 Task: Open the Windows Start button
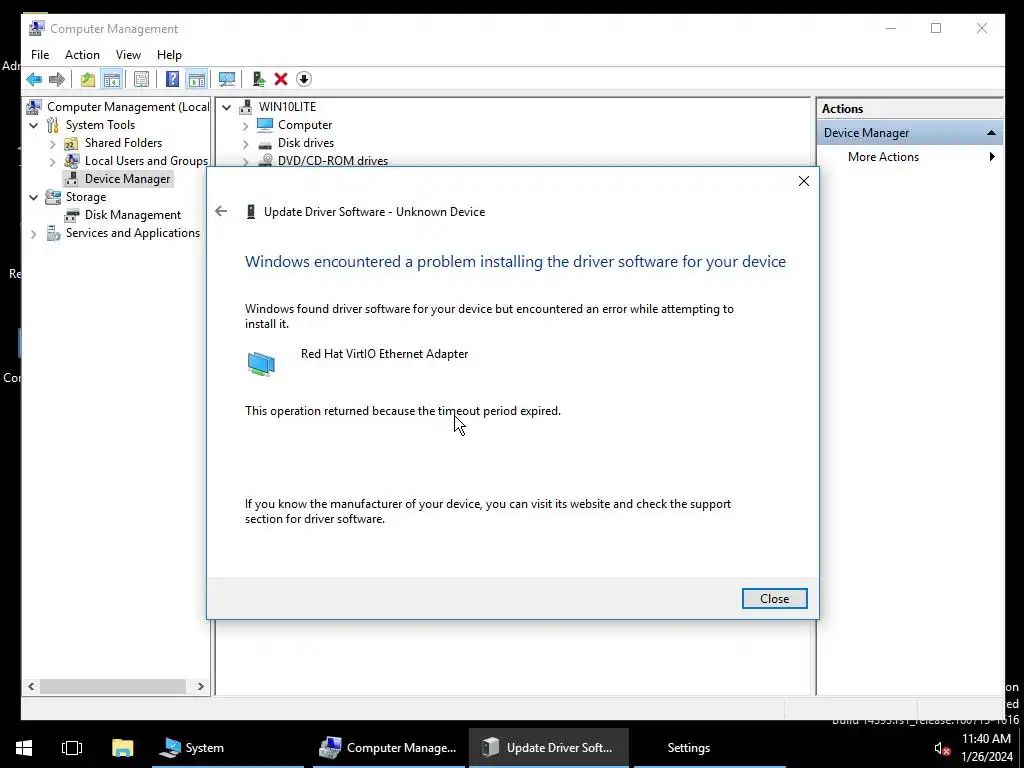[x=24, y=748]
